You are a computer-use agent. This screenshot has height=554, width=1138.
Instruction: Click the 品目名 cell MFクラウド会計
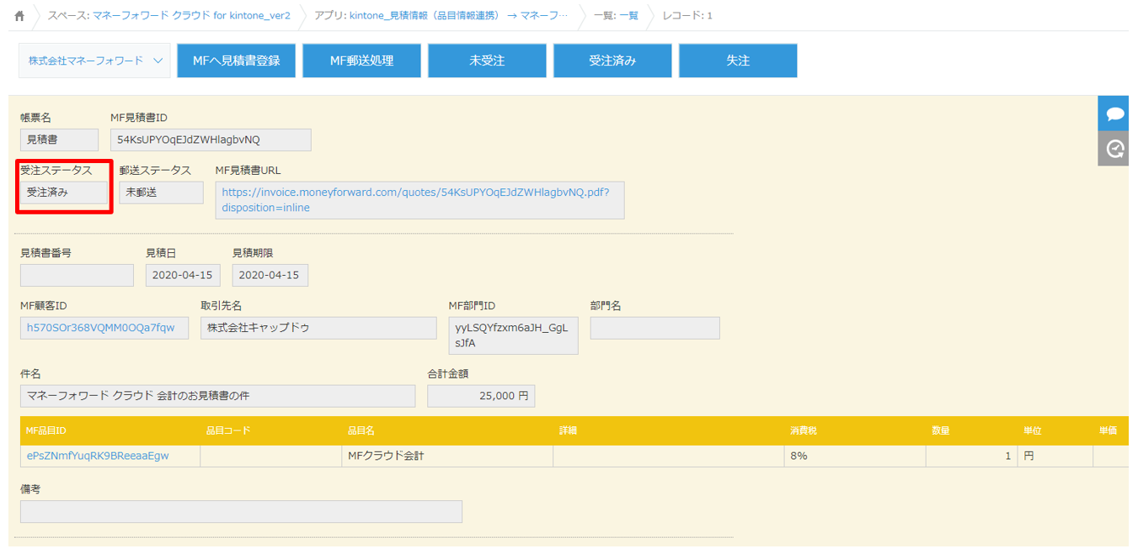447,455
